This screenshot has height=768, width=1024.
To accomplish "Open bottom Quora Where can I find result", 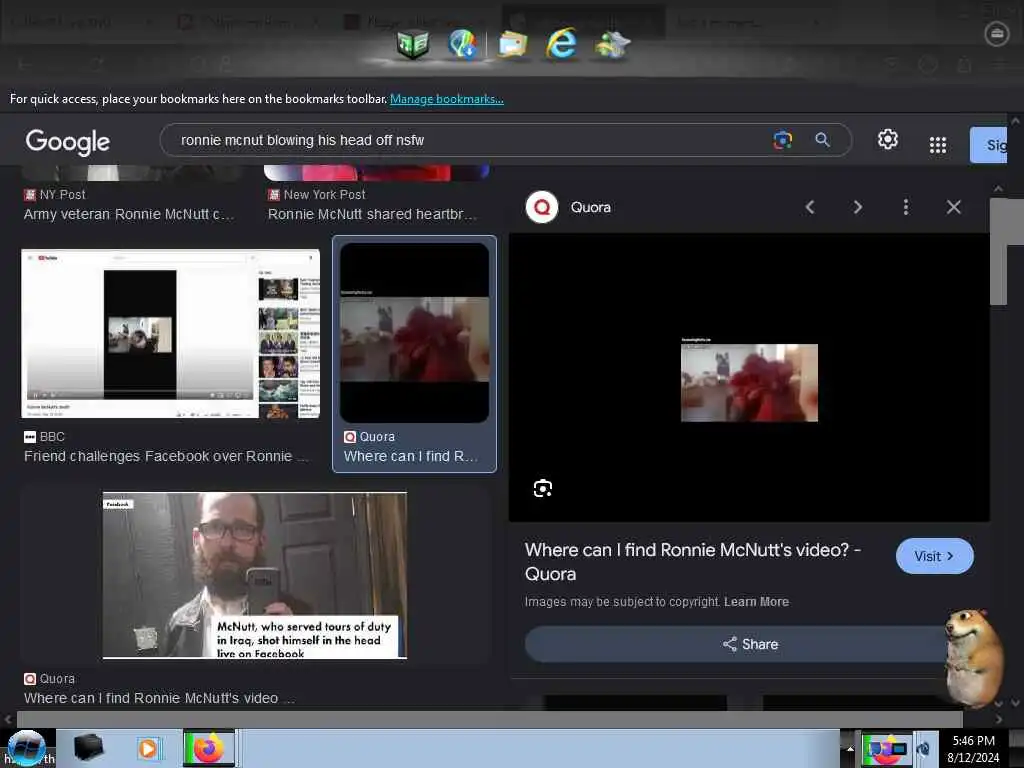I will tap(159, 697).
